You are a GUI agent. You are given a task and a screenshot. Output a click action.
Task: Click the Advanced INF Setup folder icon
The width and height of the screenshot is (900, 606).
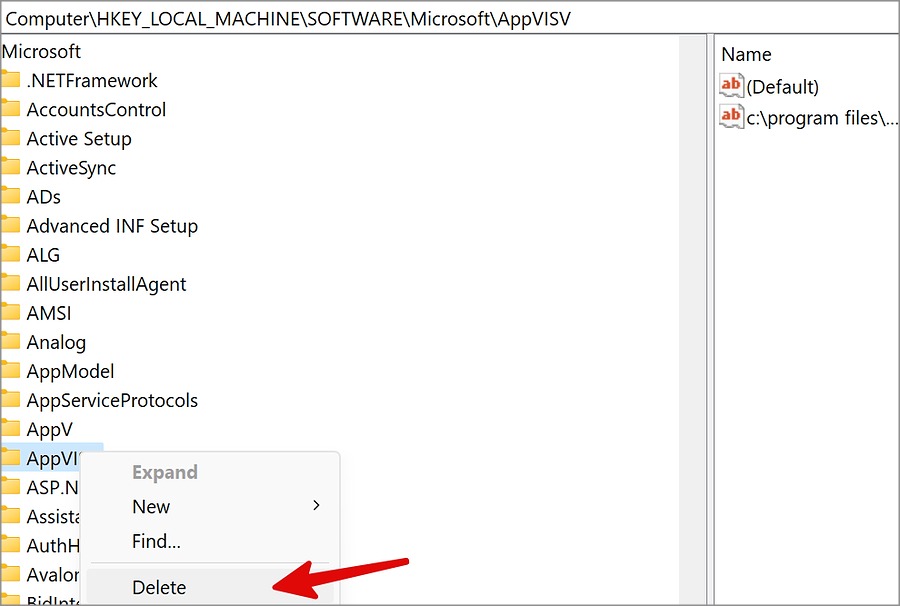coord(10,224)
